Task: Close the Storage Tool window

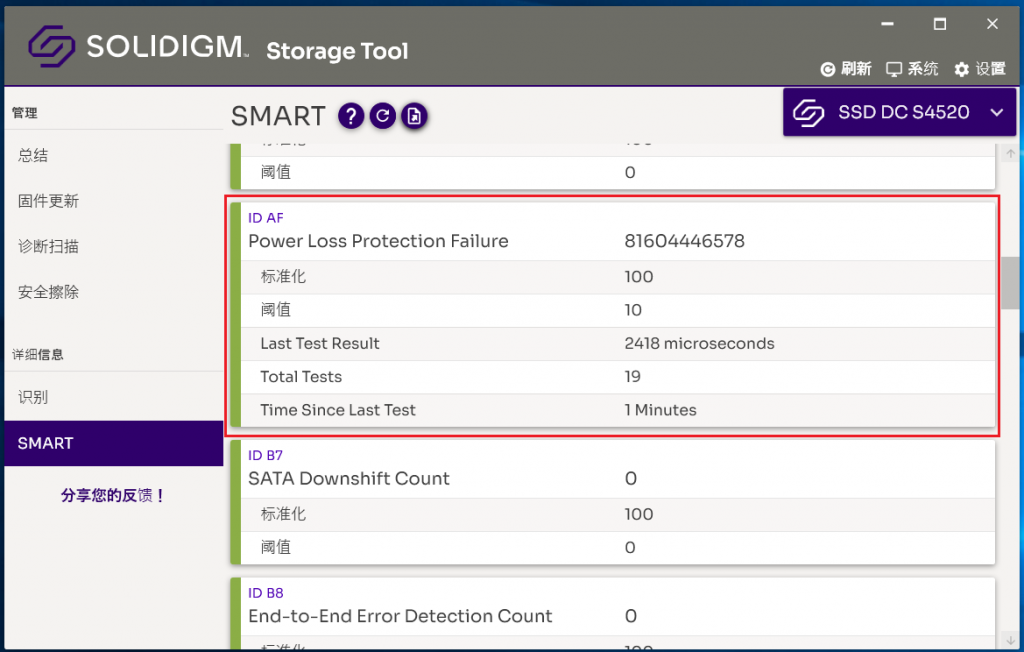Action: pyautogui.click(x=992, y=24)
